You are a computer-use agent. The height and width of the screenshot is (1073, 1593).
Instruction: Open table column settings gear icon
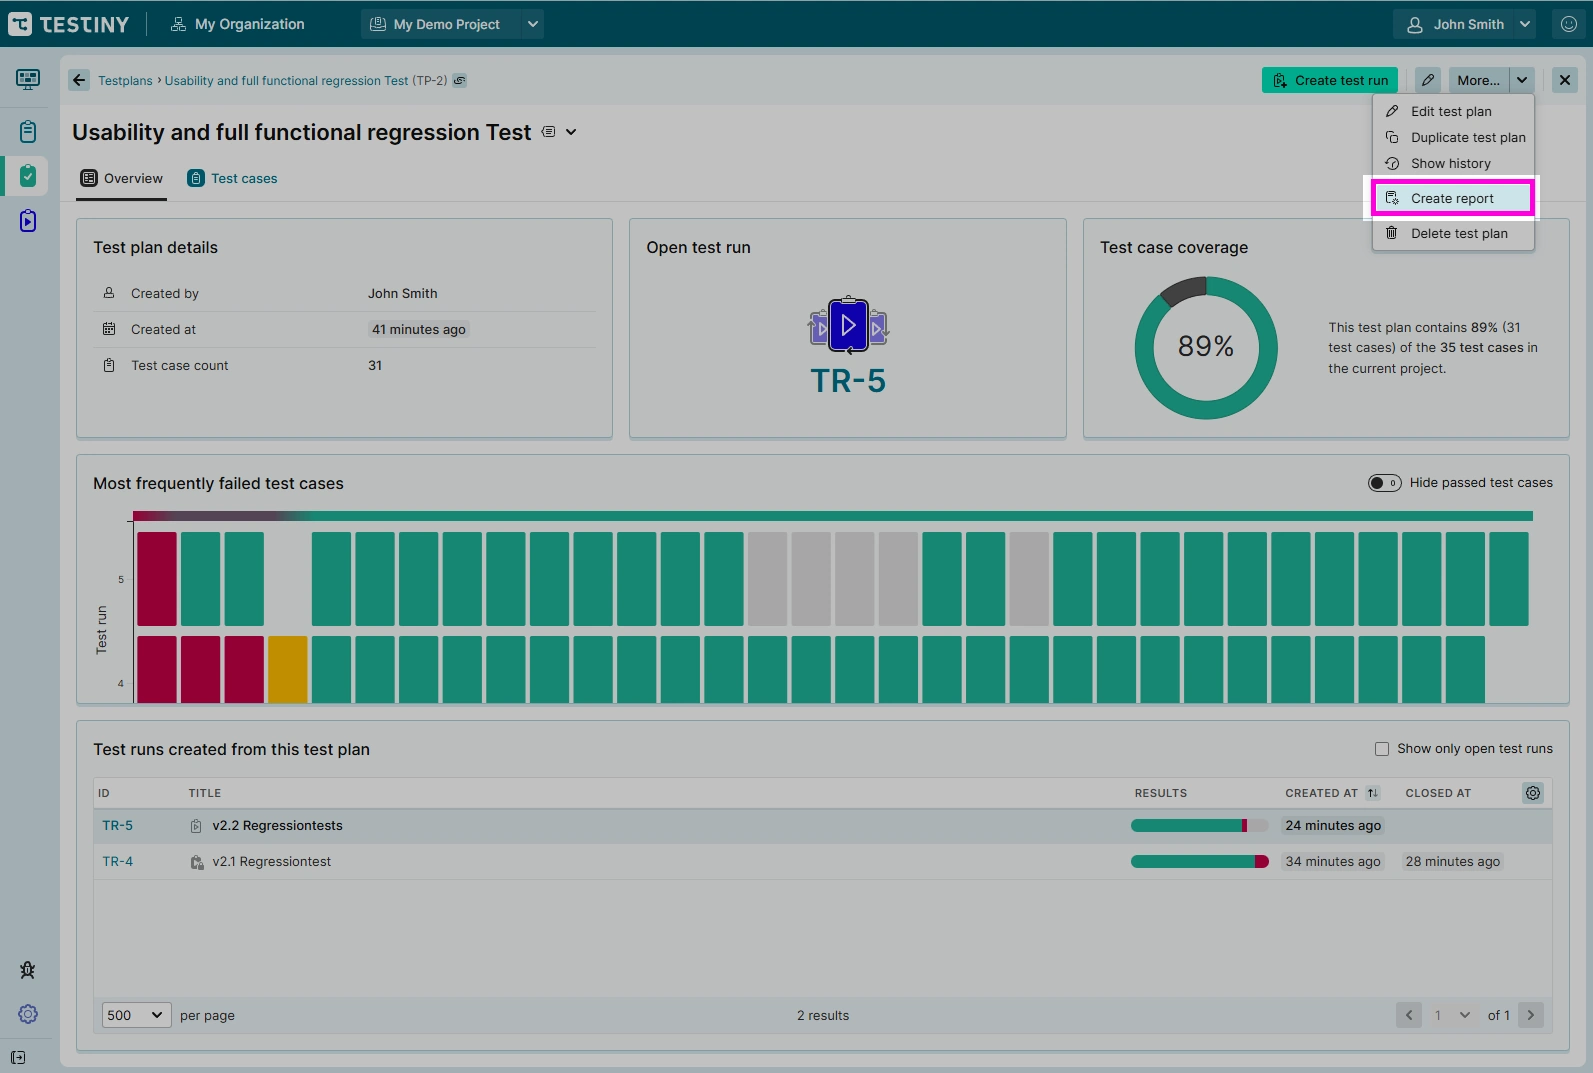[1533, 793]
